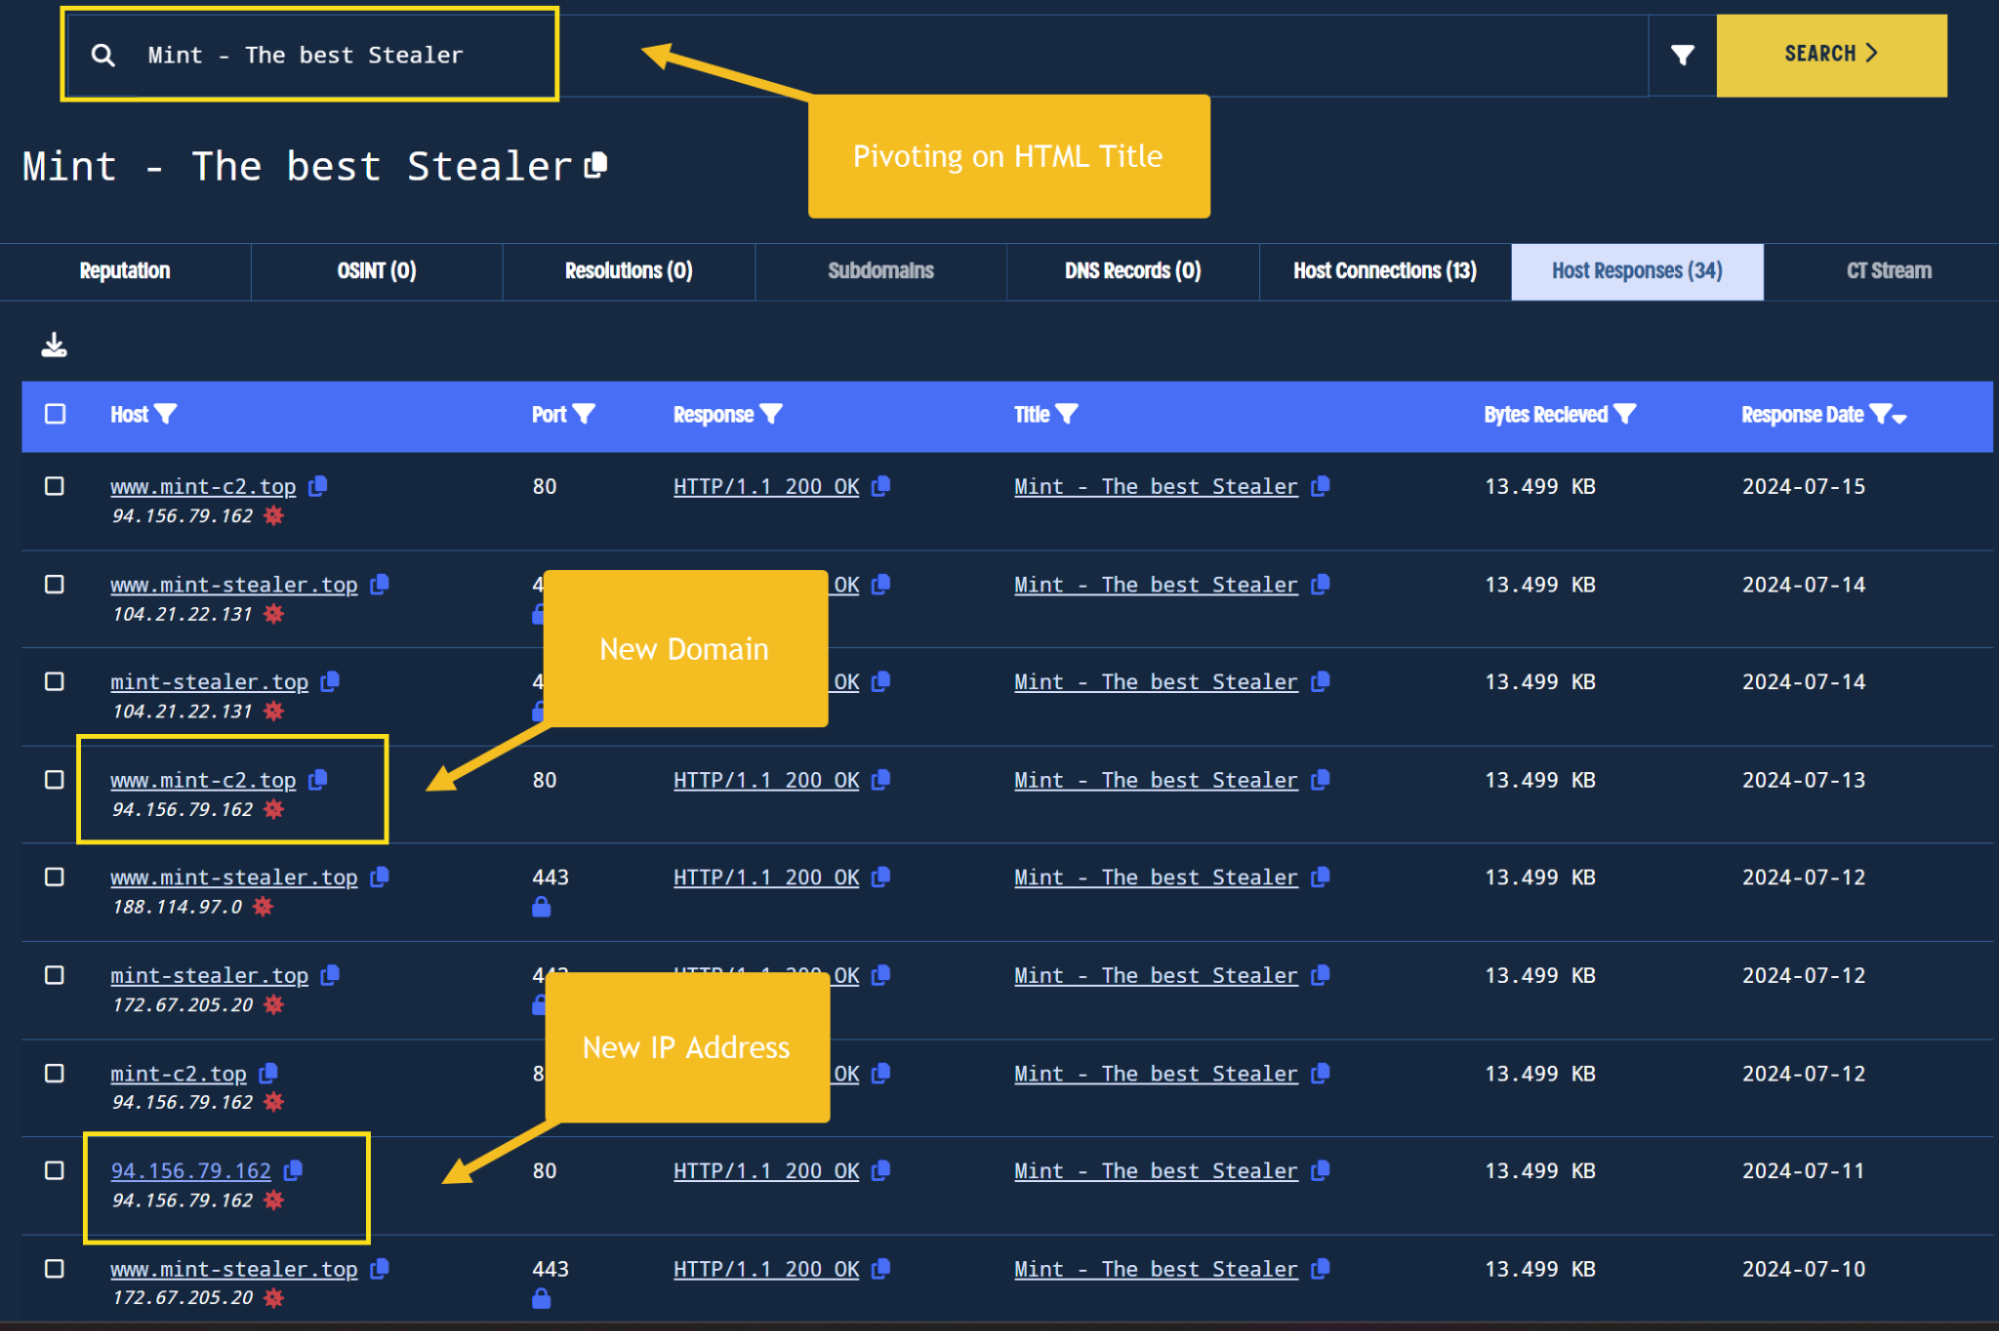This screenshot has height=1332, width=1999.
Task: Open the Title column filter
Action: [x=1067, y=414]
